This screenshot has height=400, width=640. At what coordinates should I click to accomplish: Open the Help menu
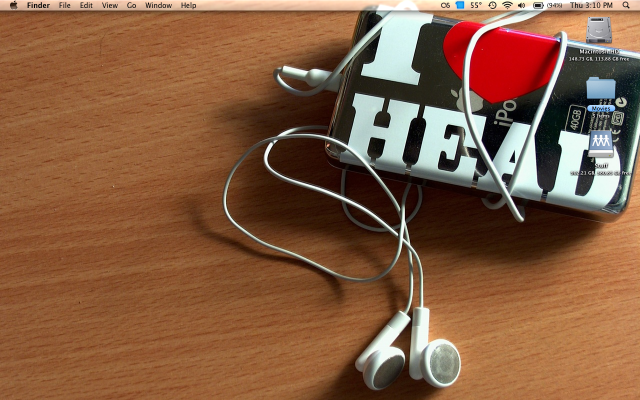coord(189,5)
